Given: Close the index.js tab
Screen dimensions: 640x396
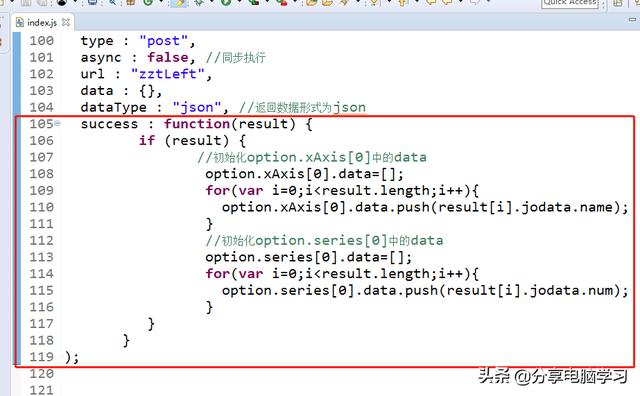Looking at the screenshot, I should coord(66,22).
